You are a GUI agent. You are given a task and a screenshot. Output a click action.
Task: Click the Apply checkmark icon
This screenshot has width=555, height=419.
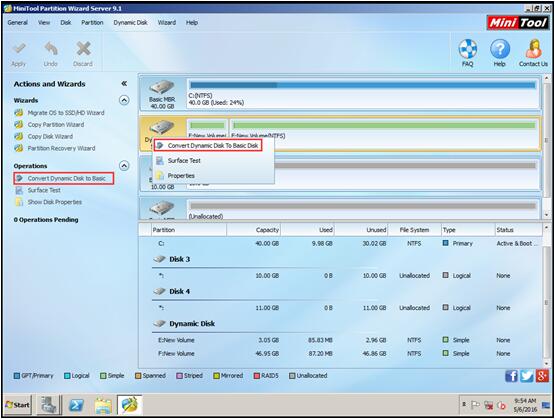[x=18, y=49]
